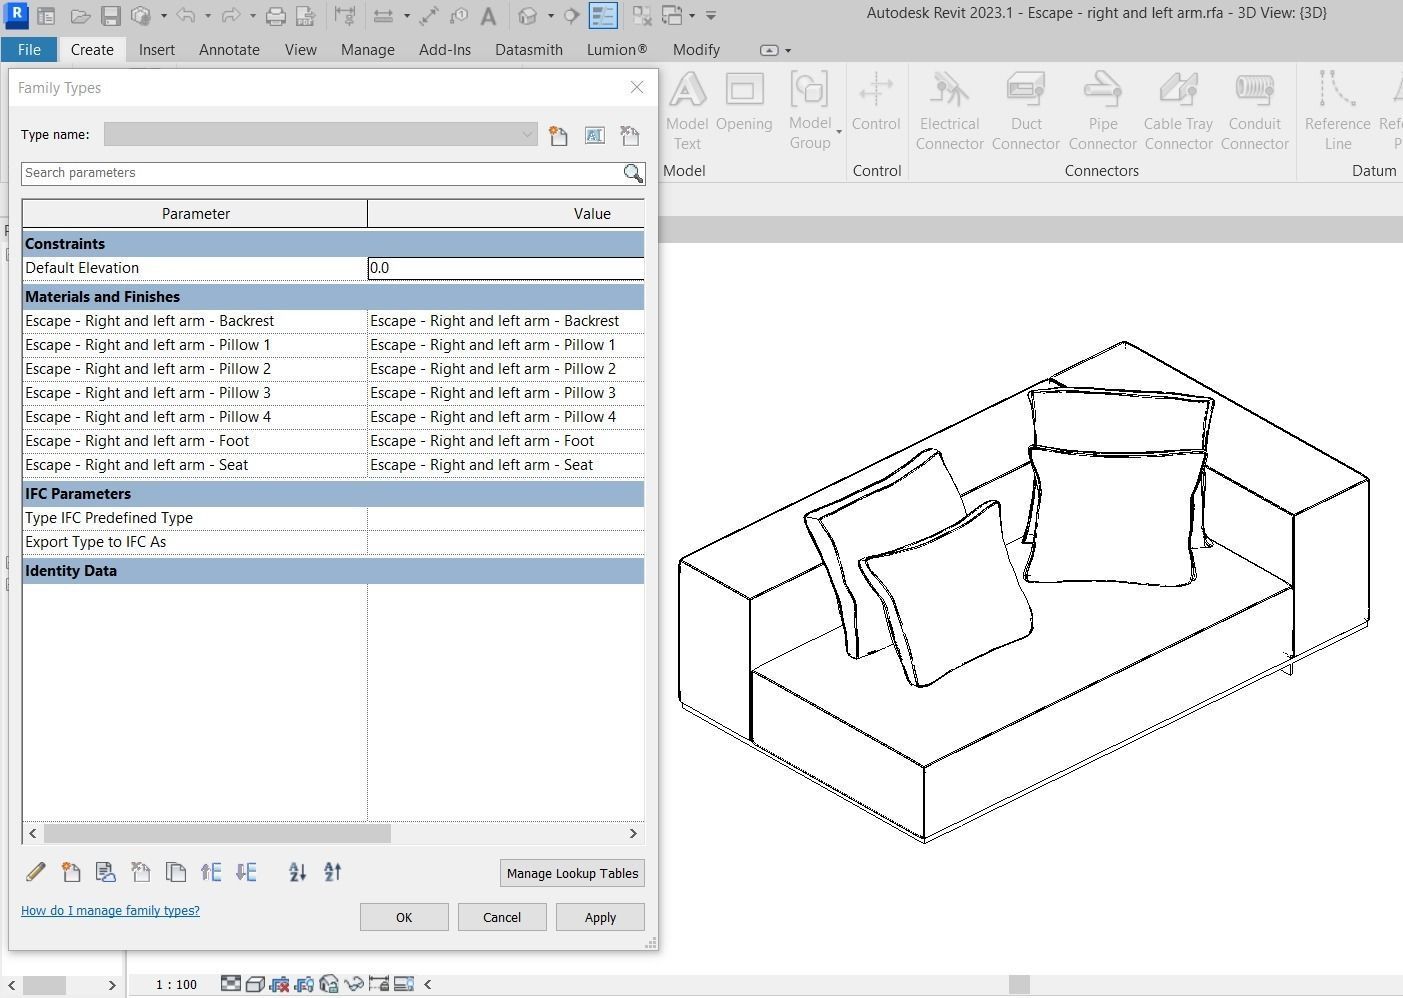The image size is (1403, 998).
Task: Click the Family Types icon in quick access toolbar
Action: pyautogui.click(x=603, y=16)
